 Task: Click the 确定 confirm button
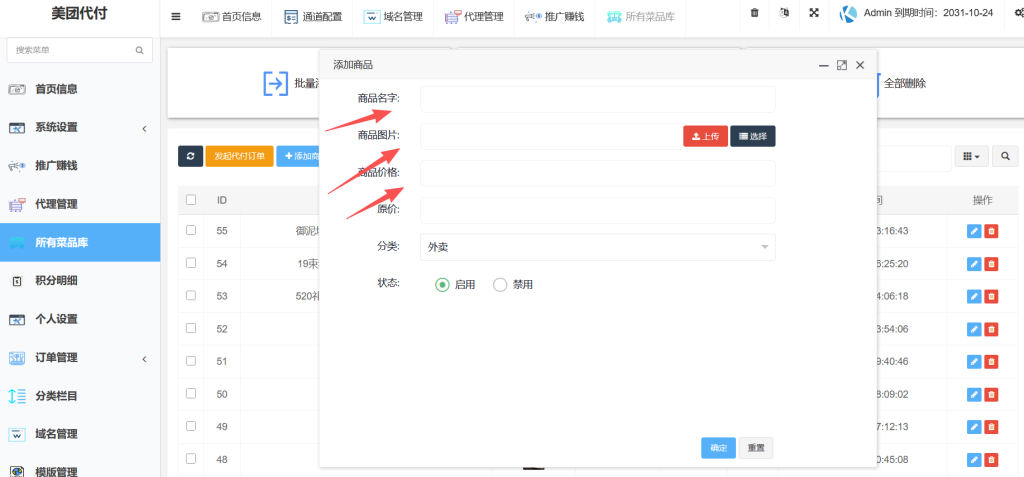coord(718,448)
